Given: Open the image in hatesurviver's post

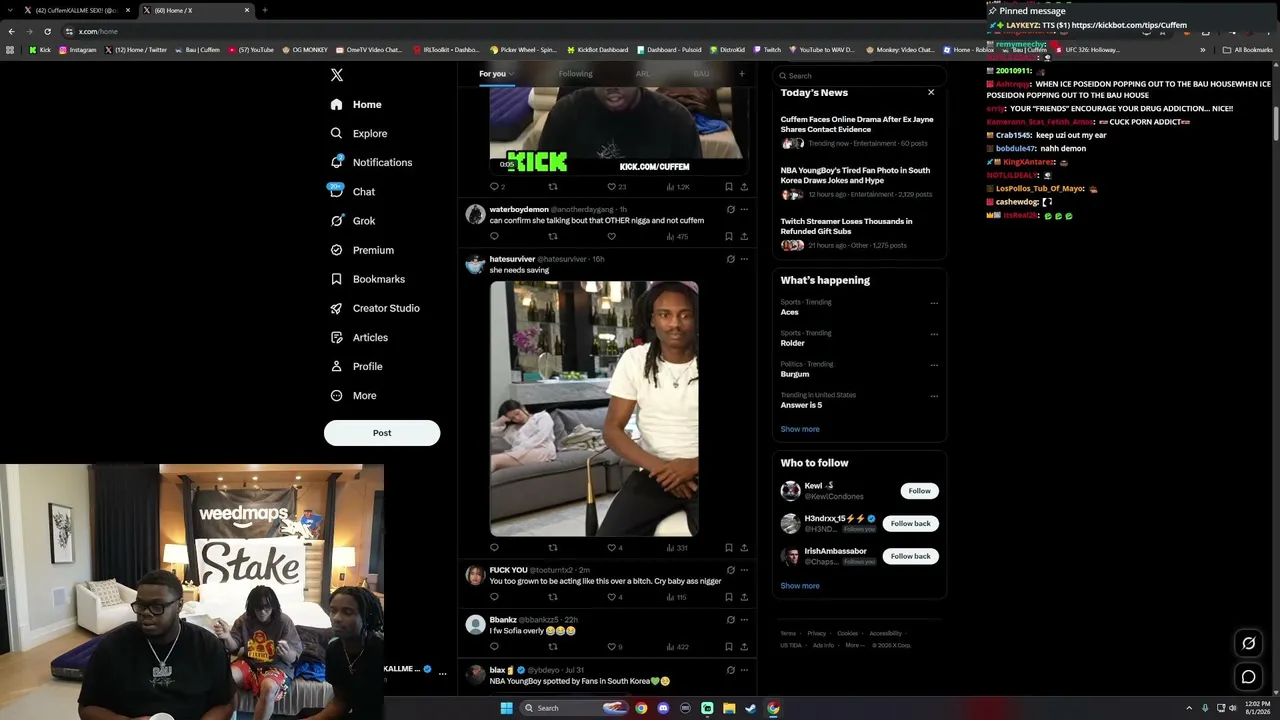Looking at the screenshot, I should pyautogui.click(x=594, y=409).
